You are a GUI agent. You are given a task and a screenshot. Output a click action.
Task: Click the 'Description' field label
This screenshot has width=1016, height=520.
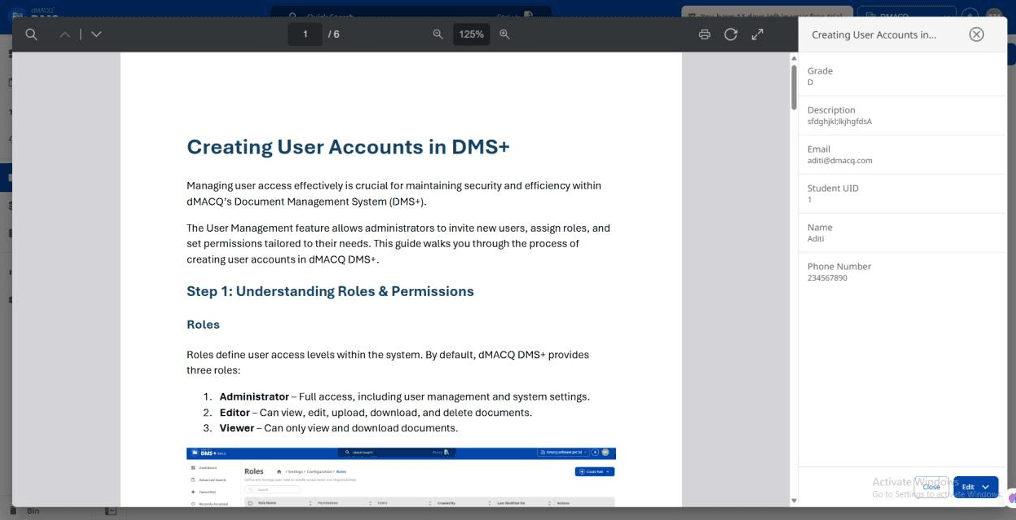[831, 110]
